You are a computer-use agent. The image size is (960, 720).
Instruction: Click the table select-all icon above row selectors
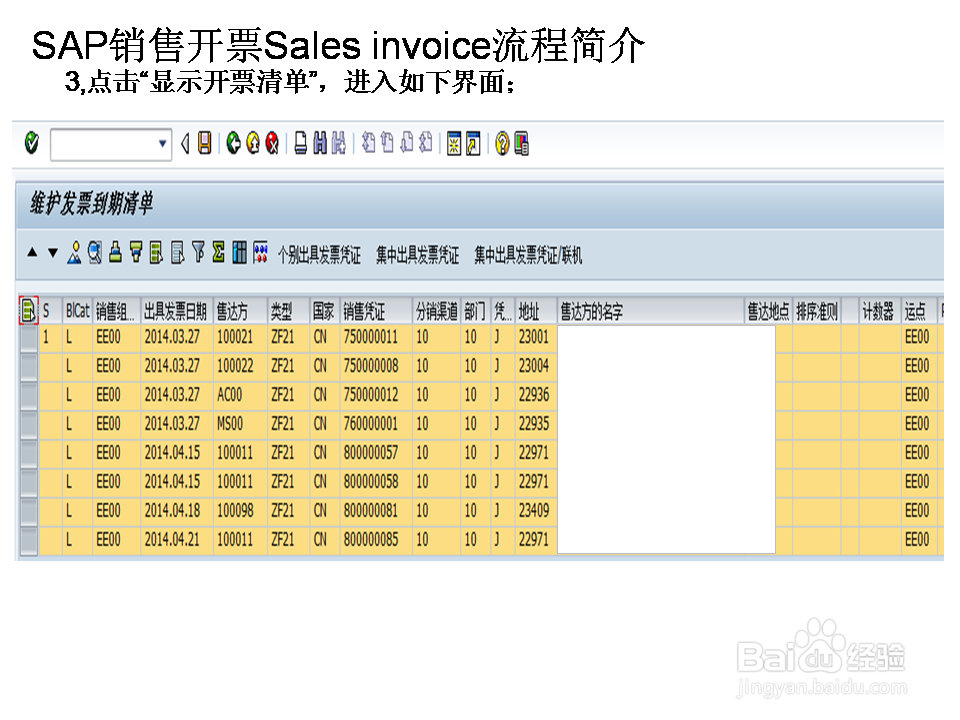click(x=28, y=310)
